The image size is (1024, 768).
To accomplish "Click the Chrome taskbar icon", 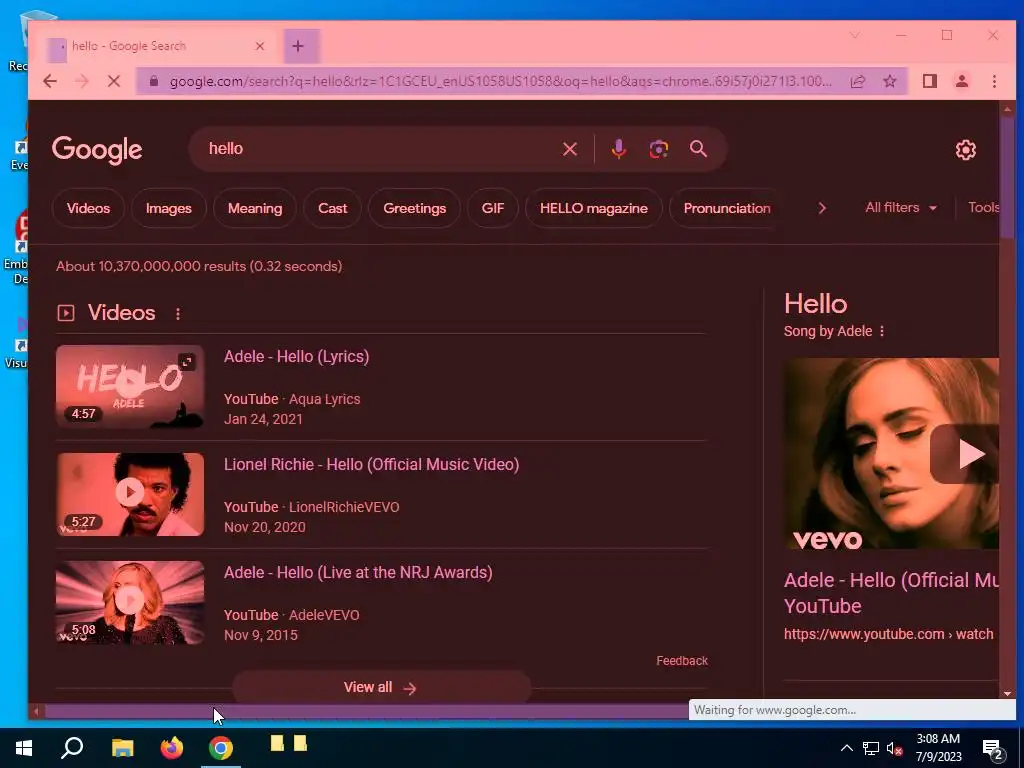I will tap(221, 748).
